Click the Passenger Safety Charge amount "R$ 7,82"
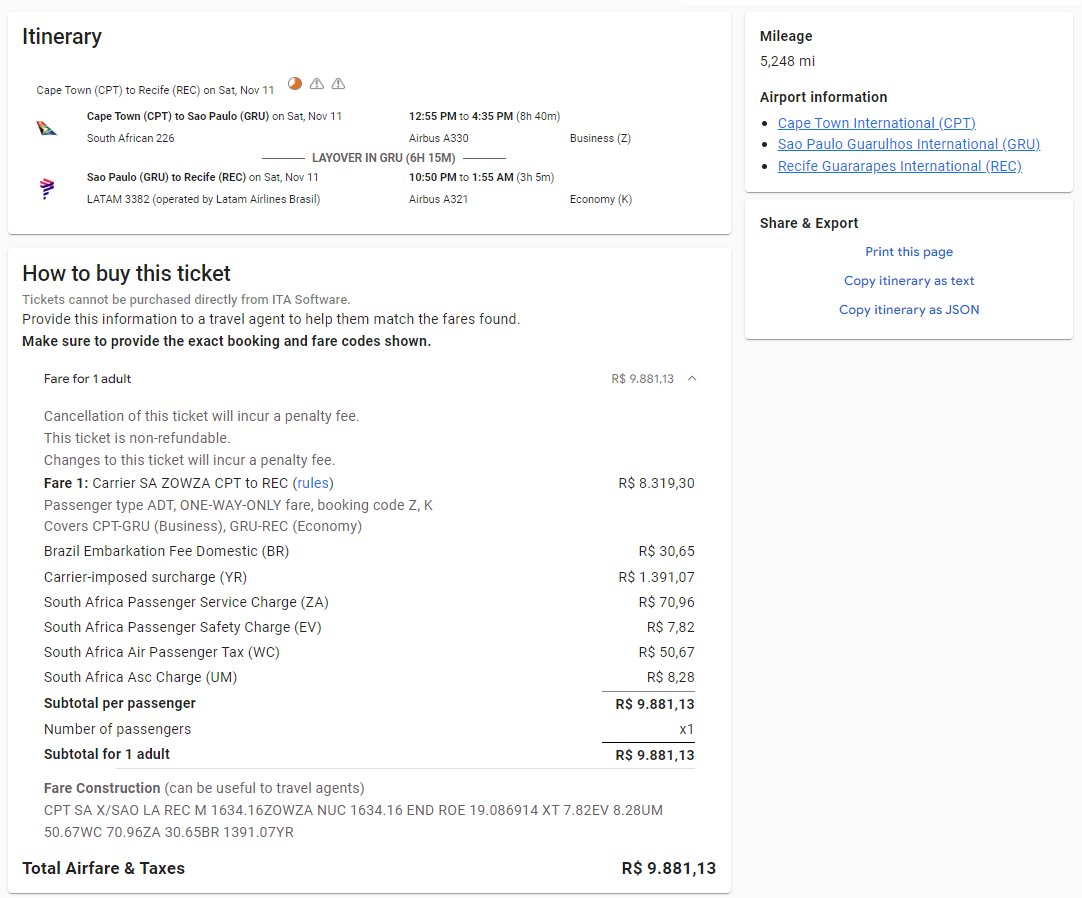 pos(671,627)
